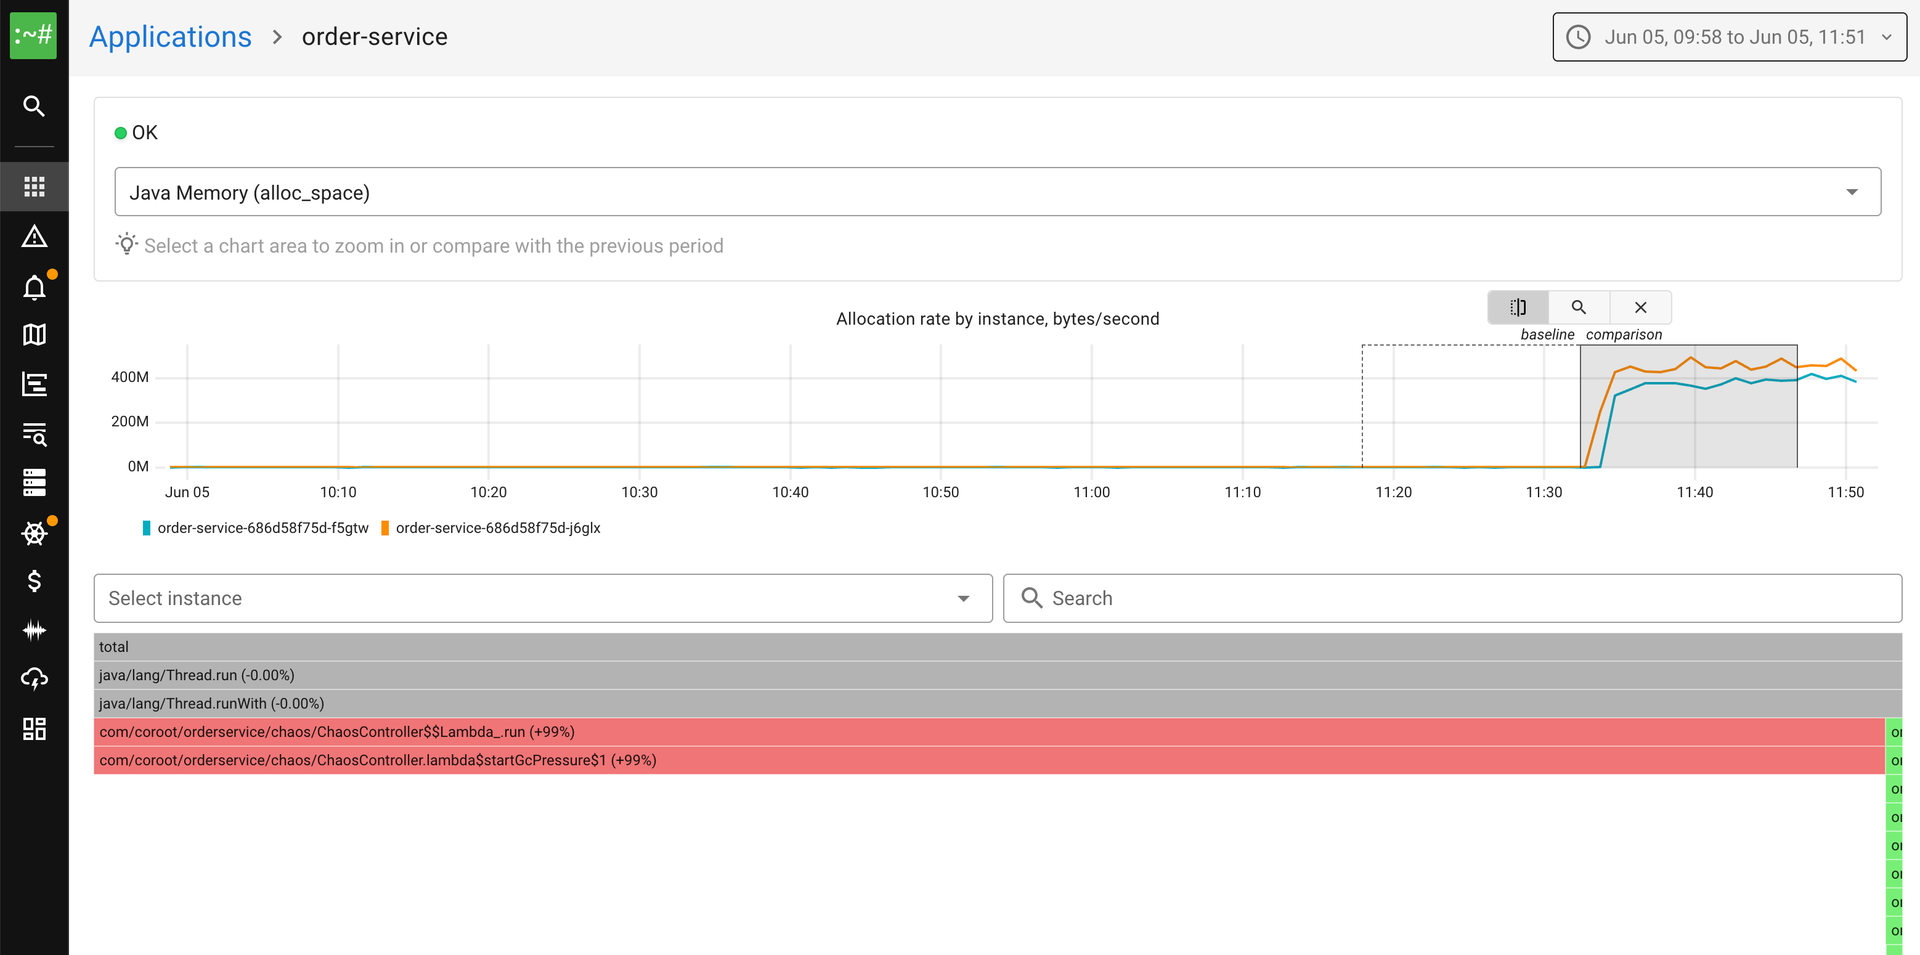Click the orange j6glx legend color swatch
Screen dimensions: 1920x955
pyautogui.click(x=385, y=528)
